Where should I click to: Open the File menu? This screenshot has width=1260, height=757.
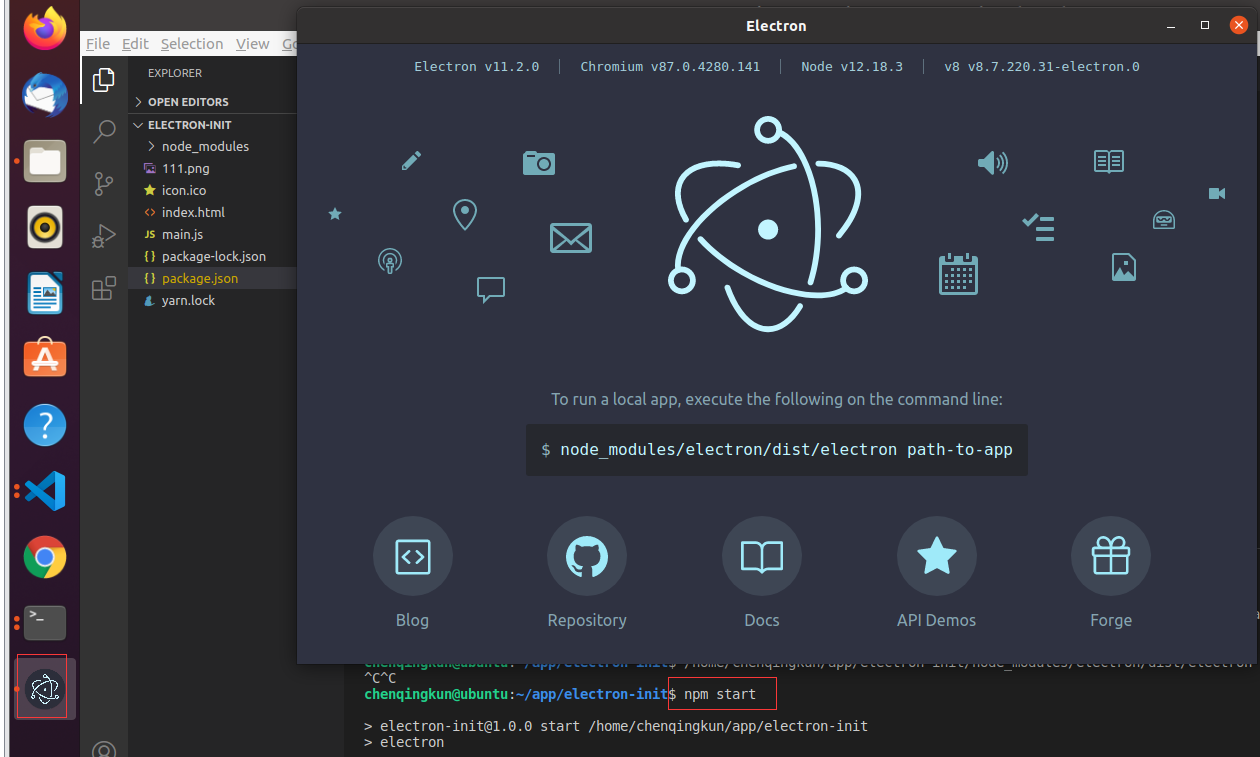[x=97, y=43]
